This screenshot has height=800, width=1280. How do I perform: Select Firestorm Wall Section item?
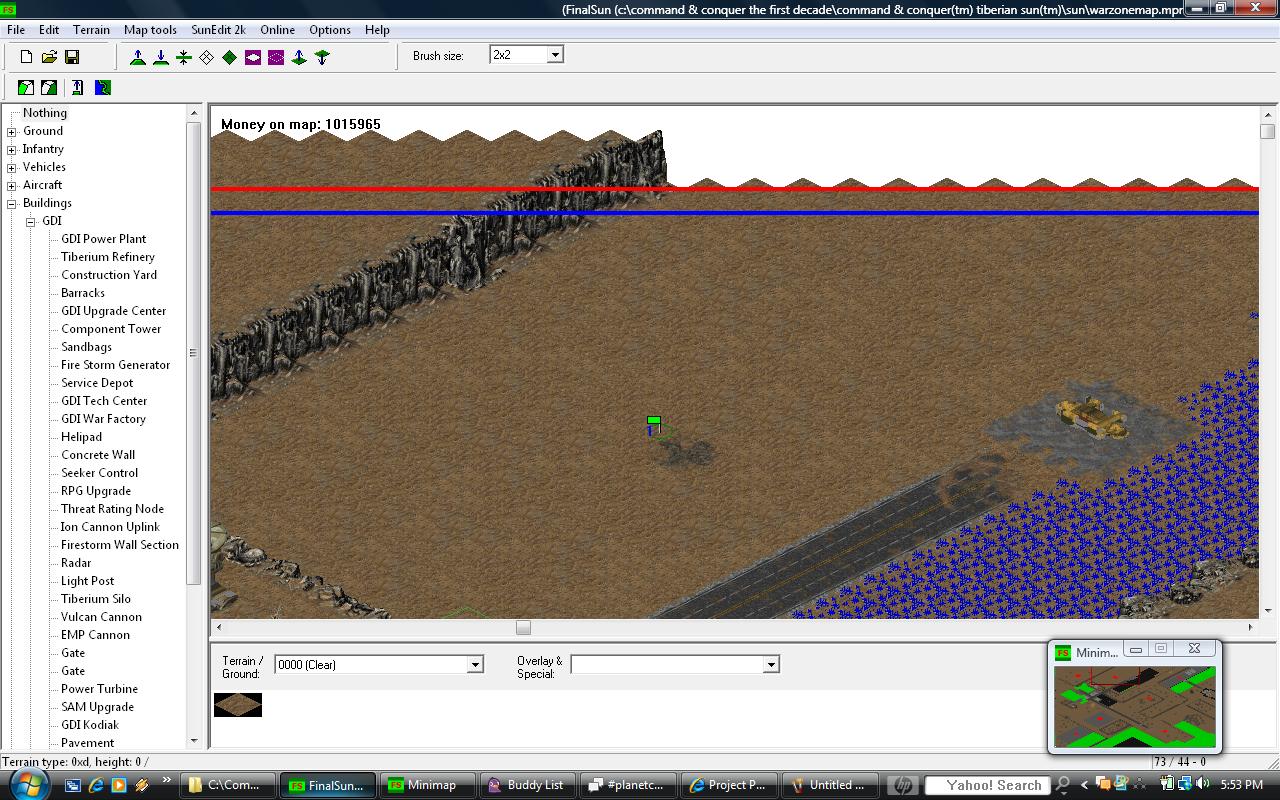click(x=120, y=545)
